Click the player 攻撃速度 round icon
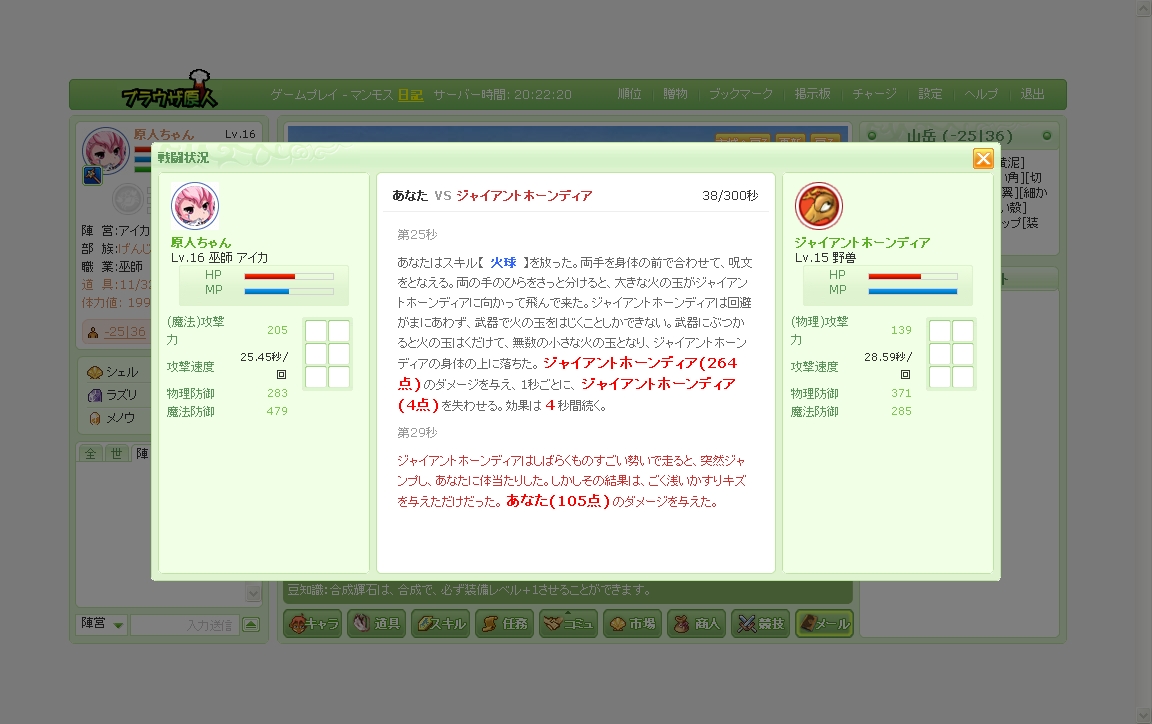 281,374
